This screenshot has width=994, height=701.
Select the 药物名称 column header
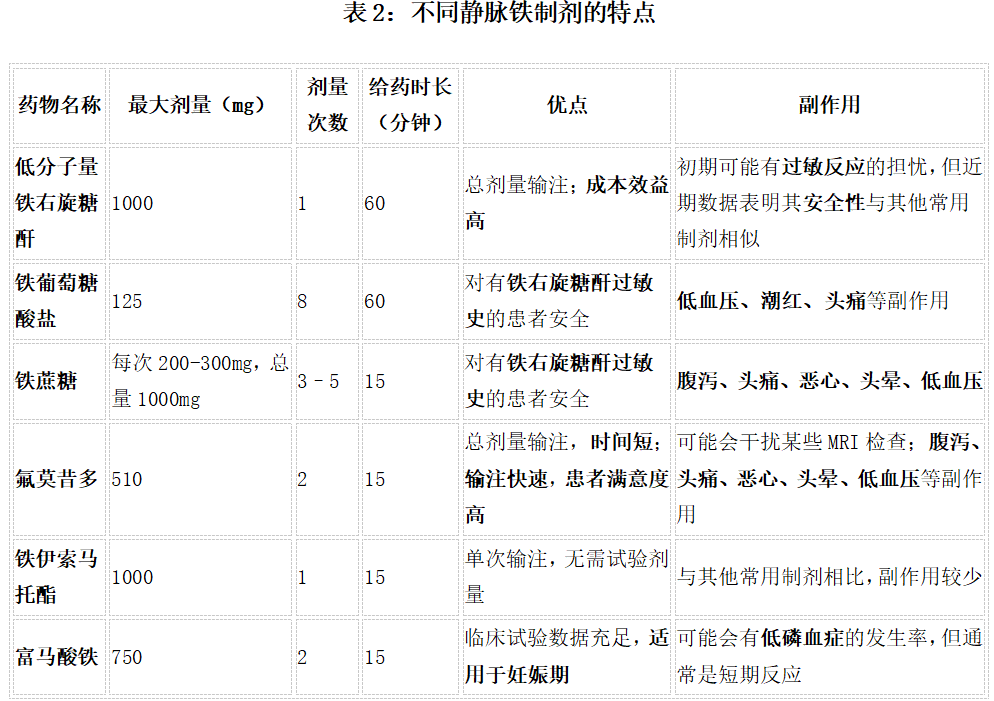[x=58, y=105]
